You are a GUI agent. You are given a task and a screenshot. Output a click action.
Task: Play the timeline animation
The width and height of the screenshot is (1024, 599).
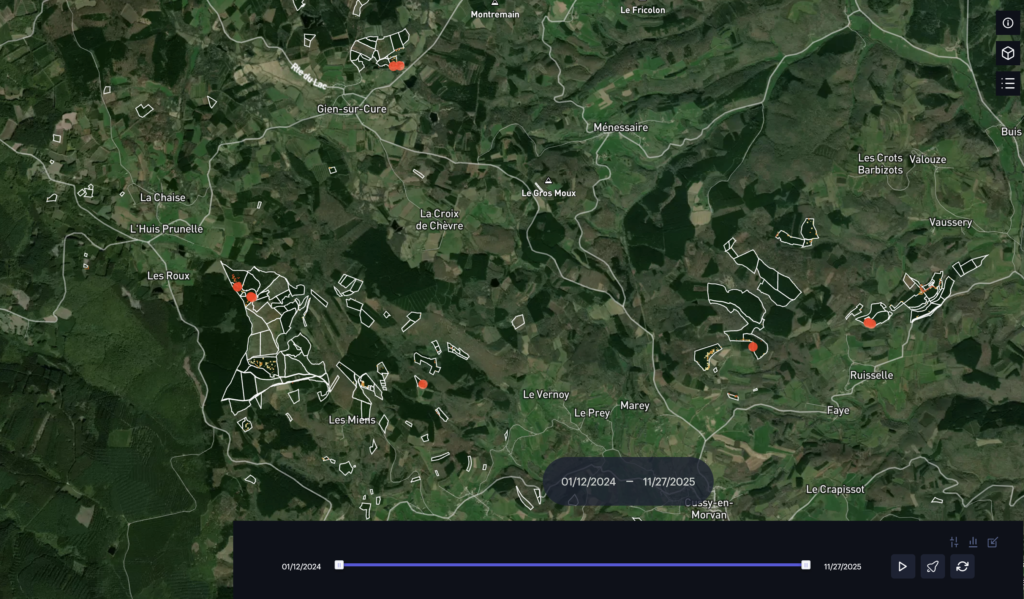902,566
